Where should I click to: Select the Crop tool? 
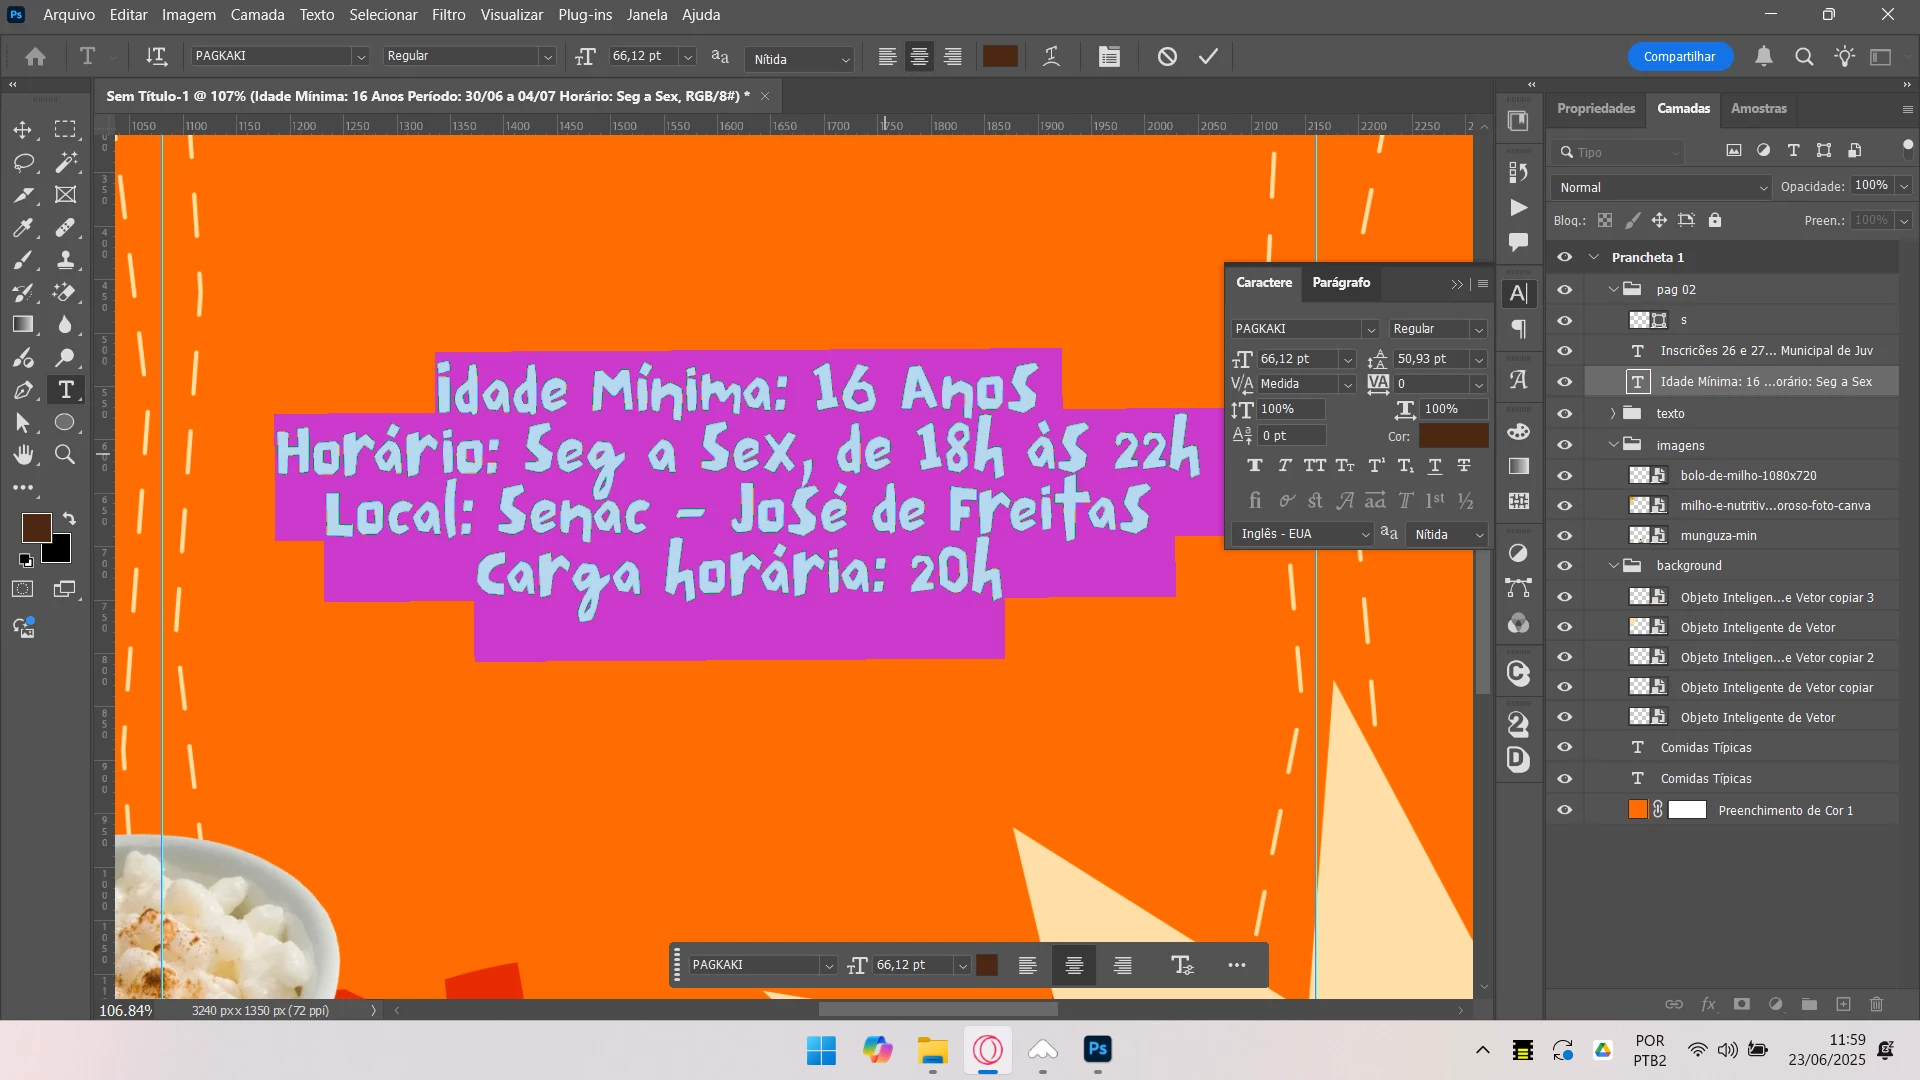click(x=23, y=195)
